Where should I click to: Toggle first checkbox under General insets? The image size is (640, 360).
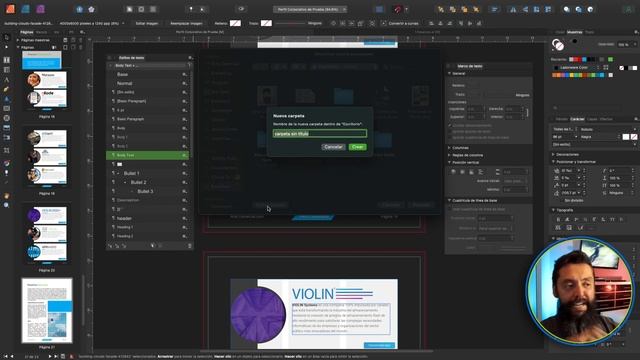click(x=450, y=125)
